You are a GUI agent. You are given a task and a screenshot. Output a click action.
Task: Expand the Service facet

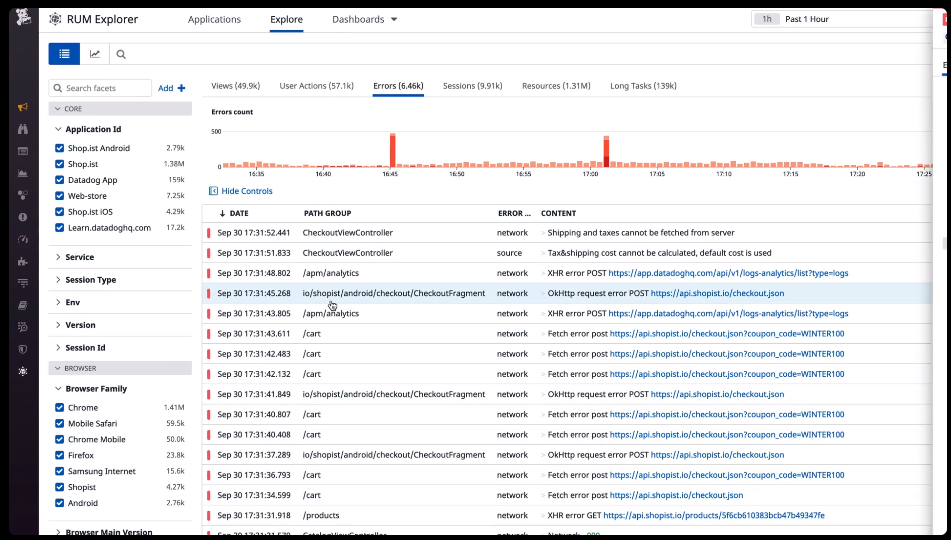79,257
